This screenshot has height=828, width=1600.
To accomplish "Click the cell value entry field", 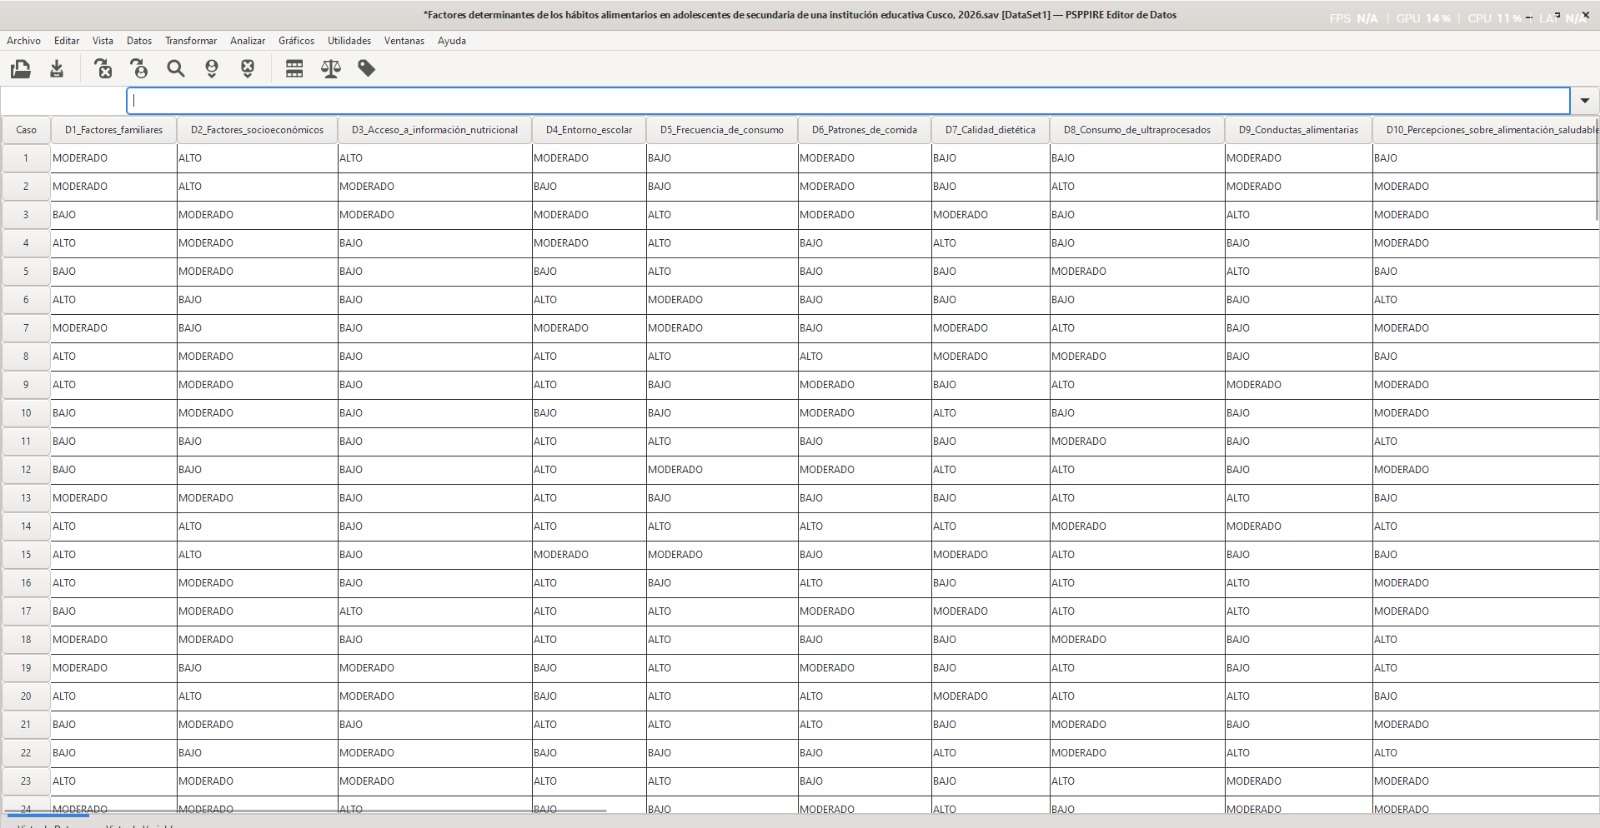I will click(x=848, y=100).
